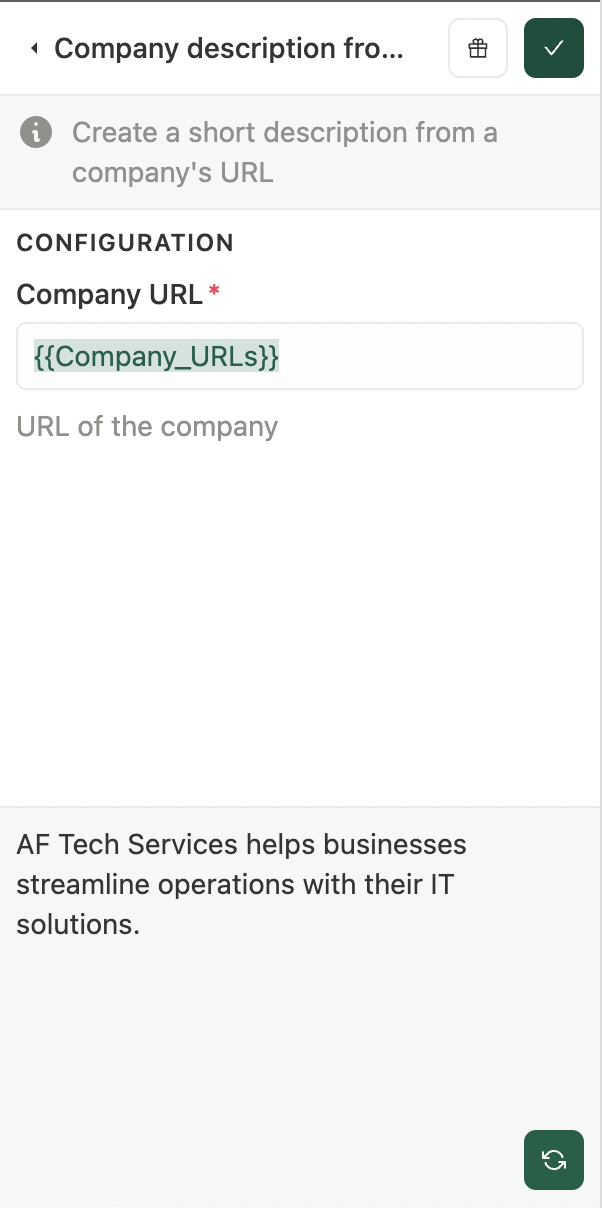
Task: Click the "URL of the company" helper text
Action: [x=147, y=427]
